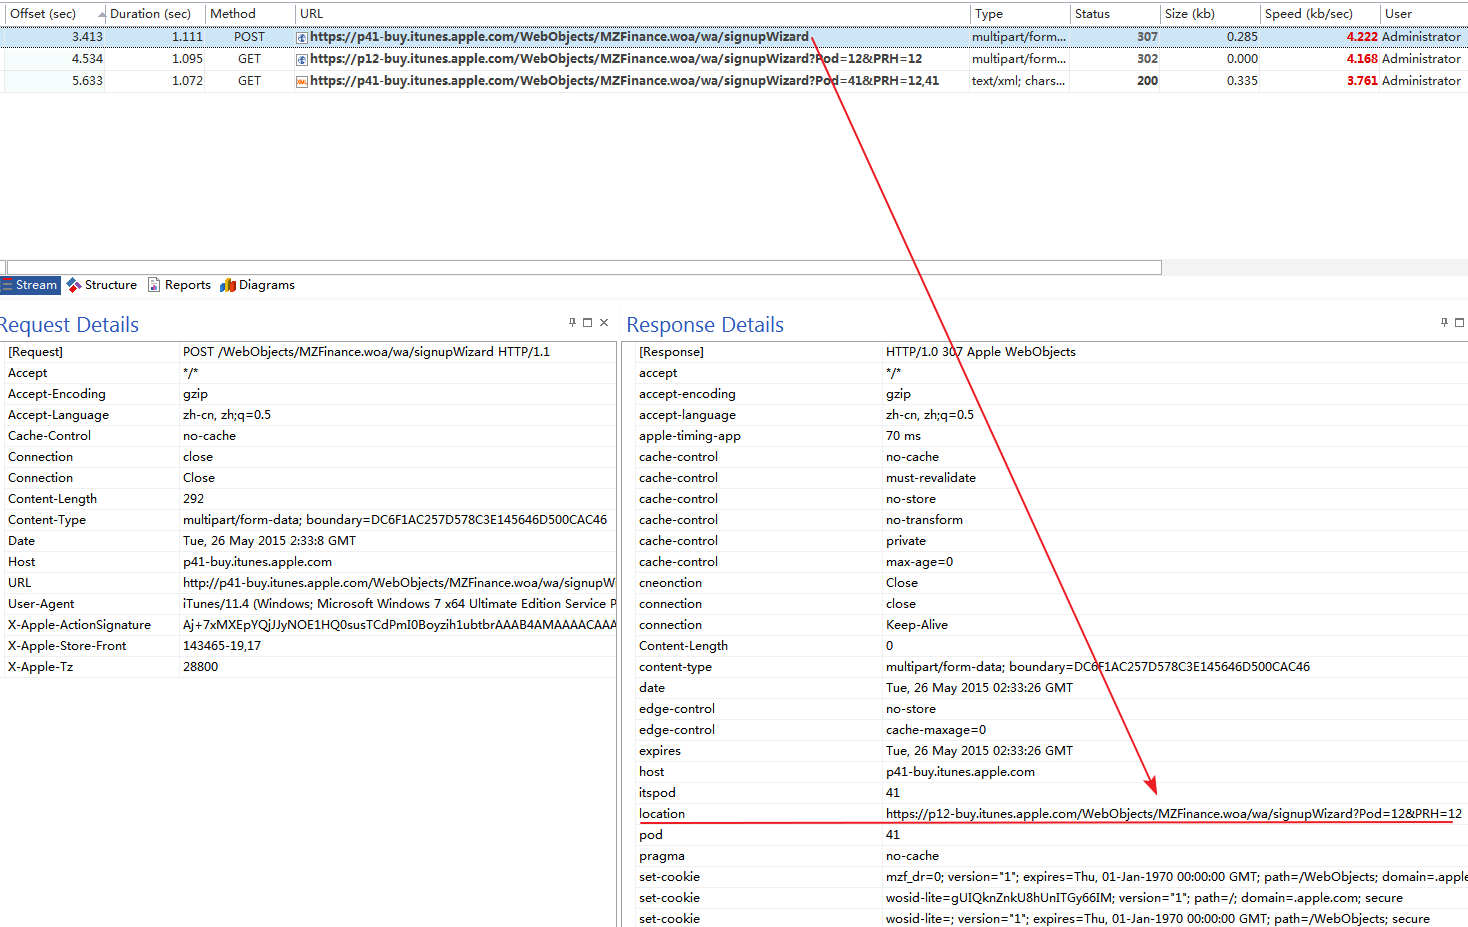Viewport: 1468px width, 927px height.
Task: Open the Structure tab
Action: coord(102,285)
